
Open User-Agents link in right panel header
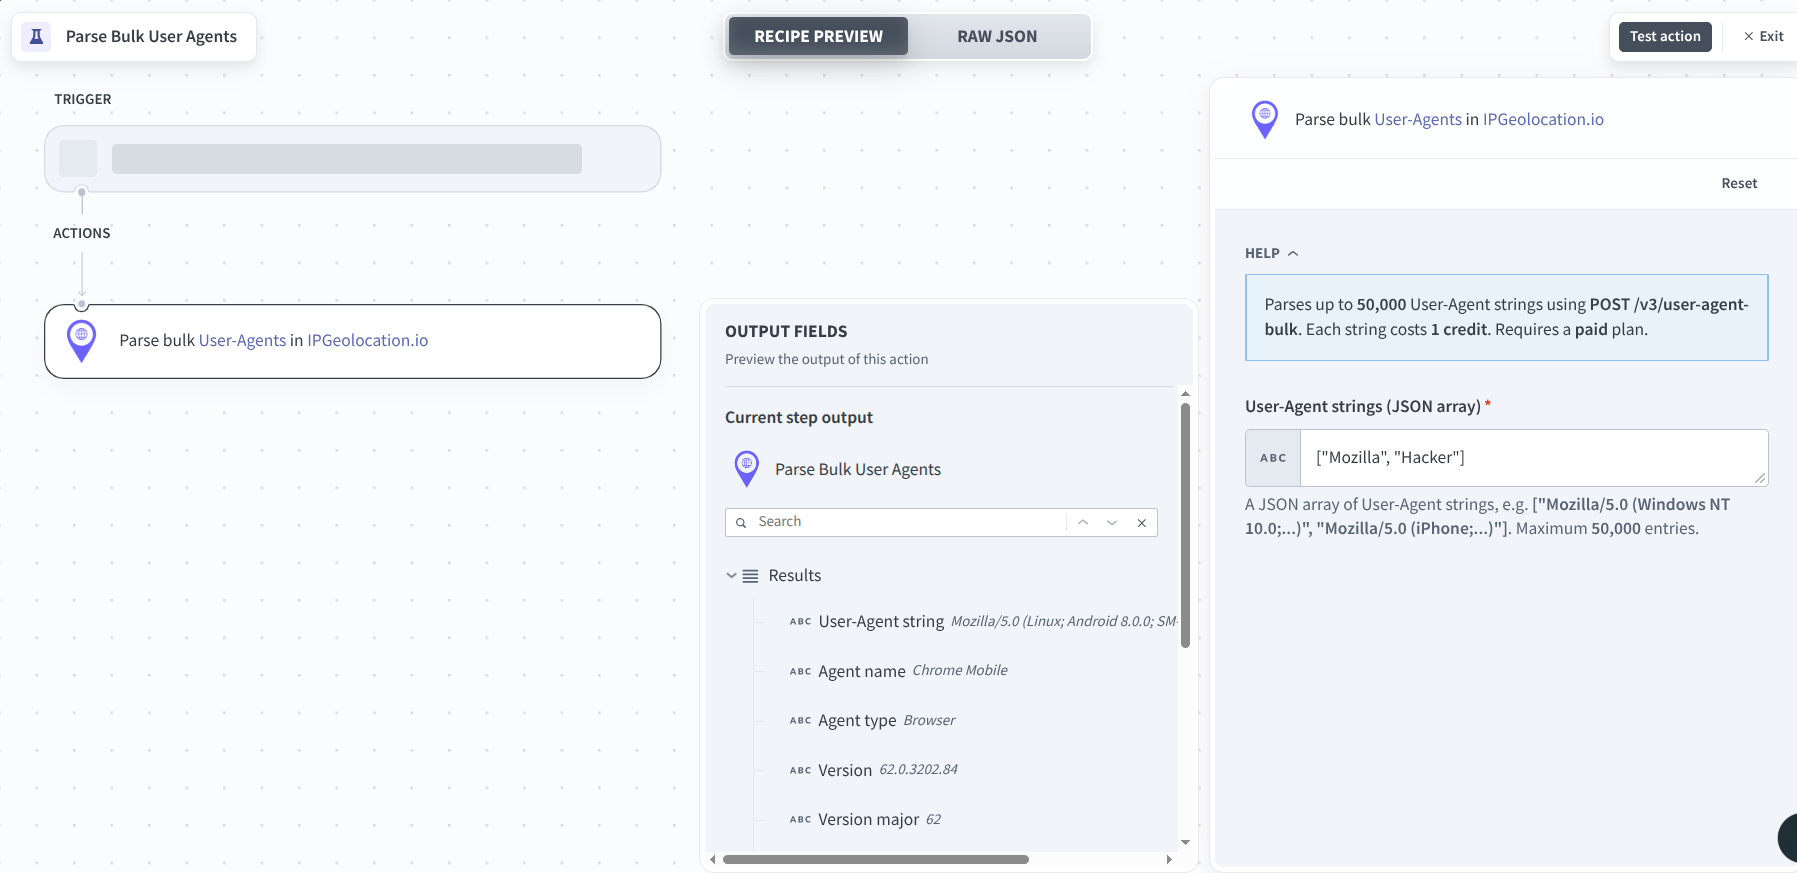click(1418, 120)
